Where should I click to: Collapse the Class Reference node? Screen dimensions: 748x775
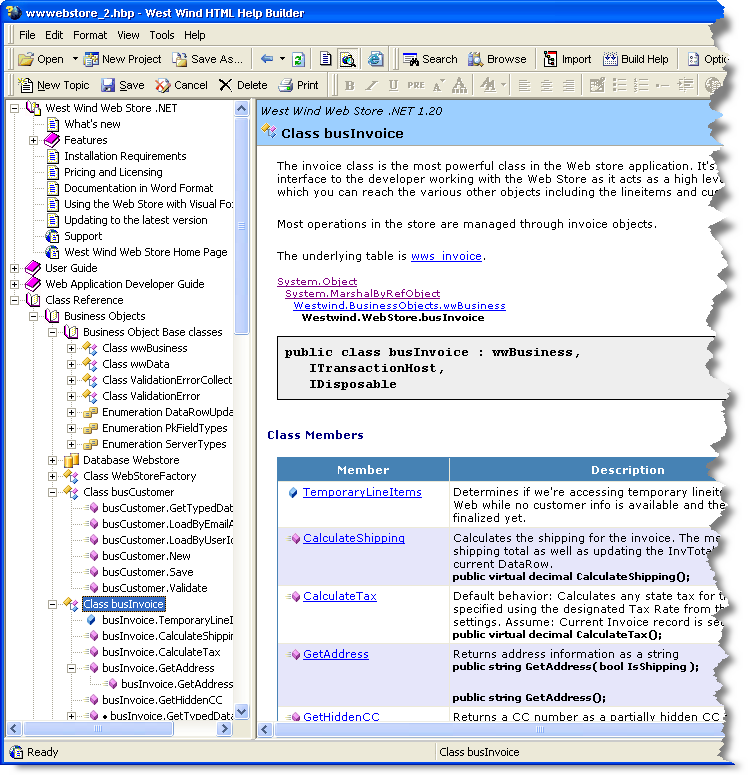(x=15, y=300)
